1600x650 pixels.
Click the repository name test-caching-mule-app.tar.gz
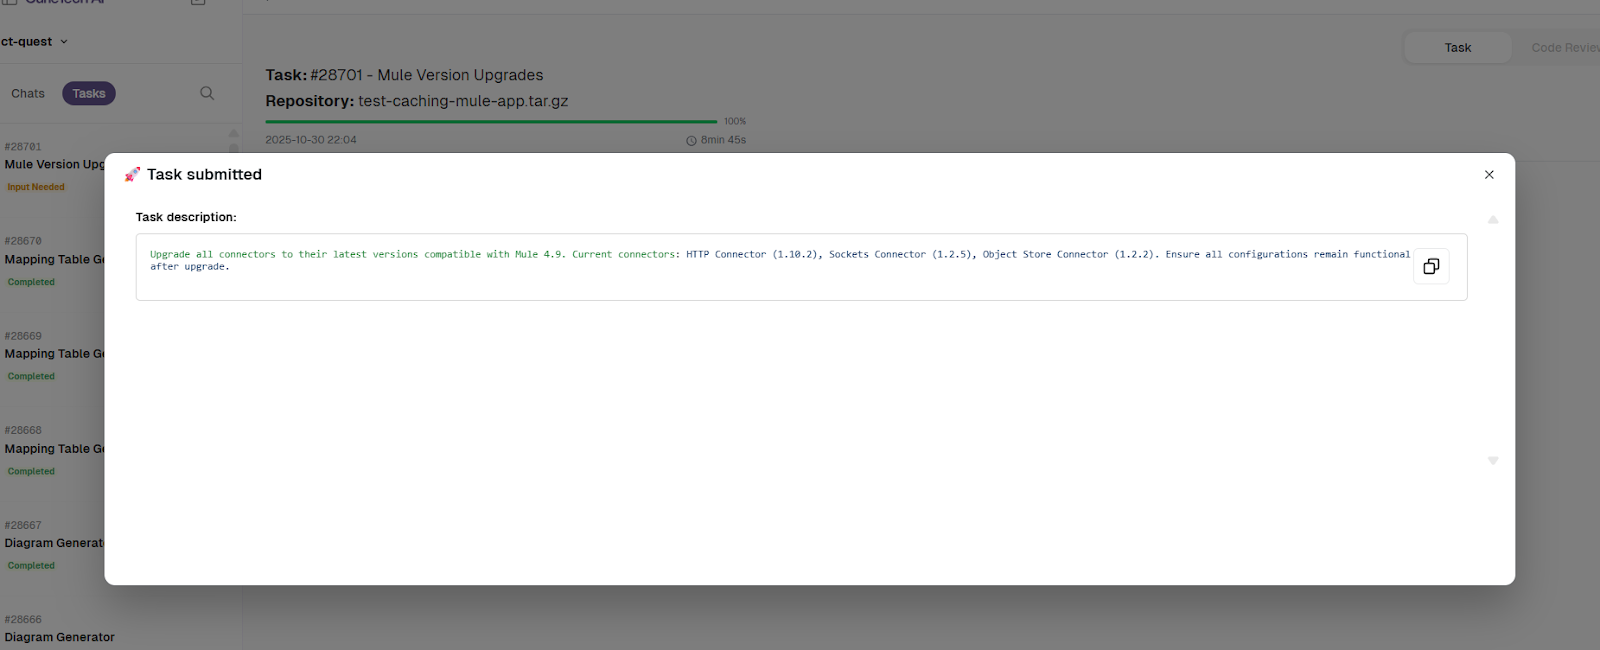[x=463, y=101]
